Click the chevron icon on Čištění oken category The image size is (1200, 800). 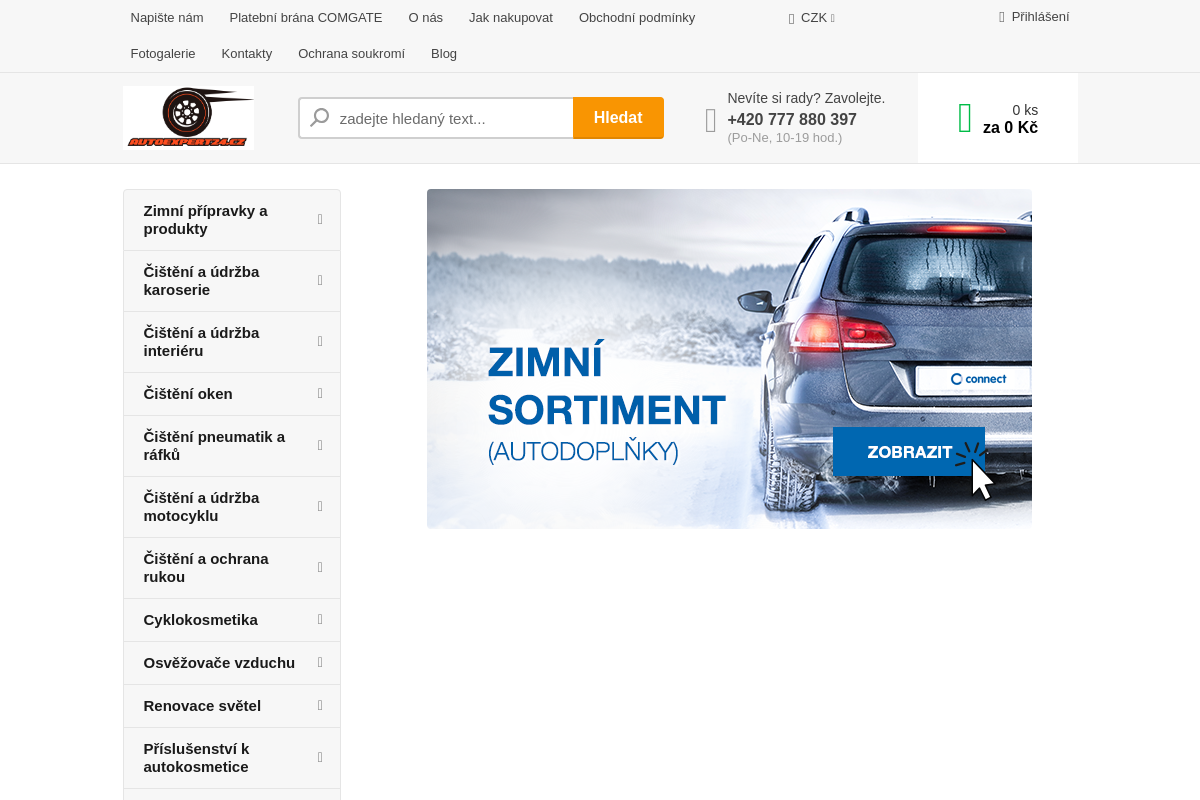point(319,393)
